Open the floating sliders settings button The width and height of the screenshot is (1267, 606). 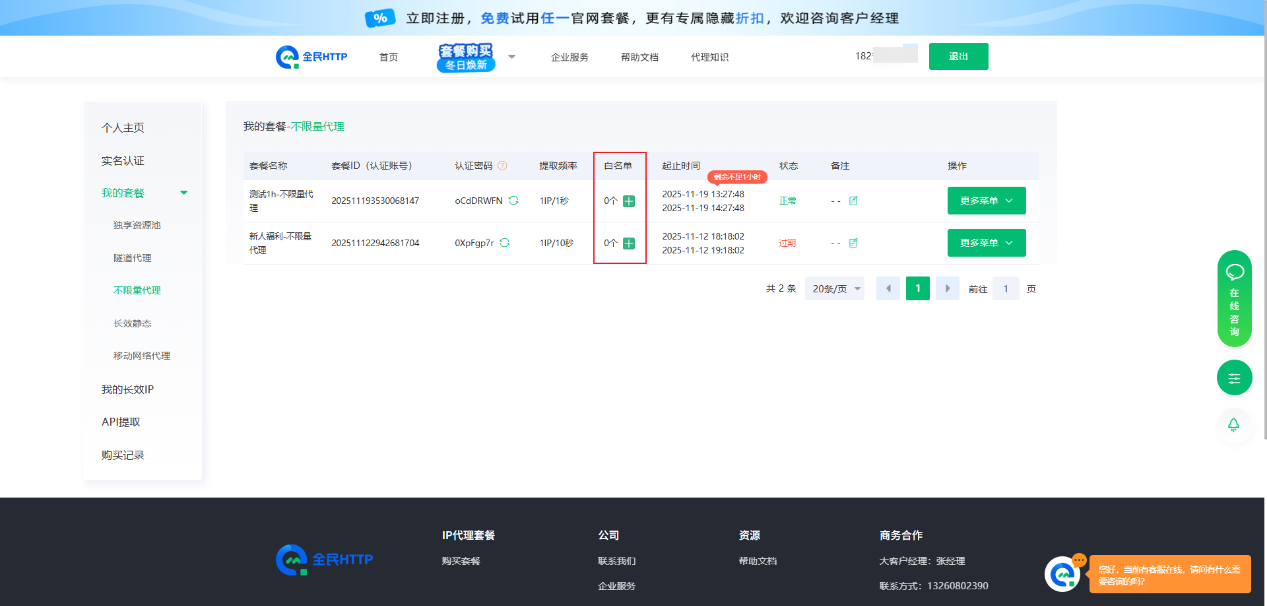click(1234, 378)
